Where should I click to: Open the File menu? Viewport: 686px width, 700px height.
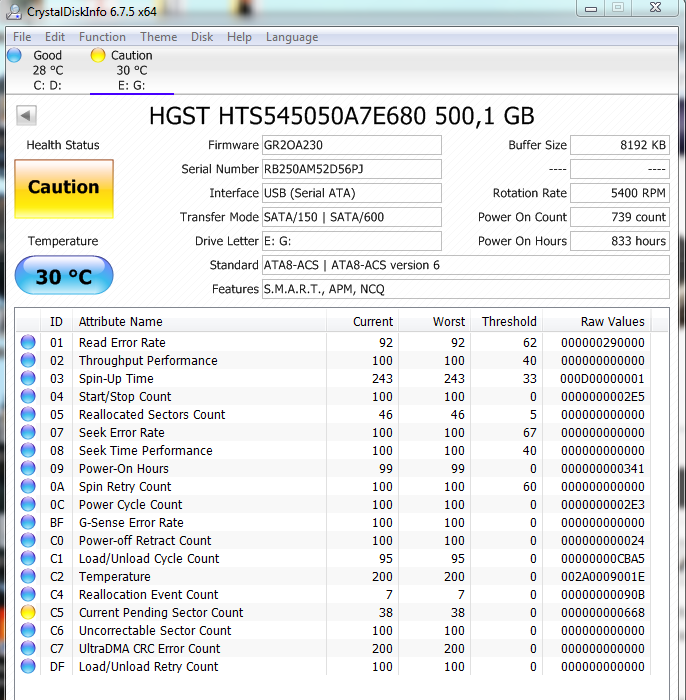pyautogui.click(x=22, y=37)
